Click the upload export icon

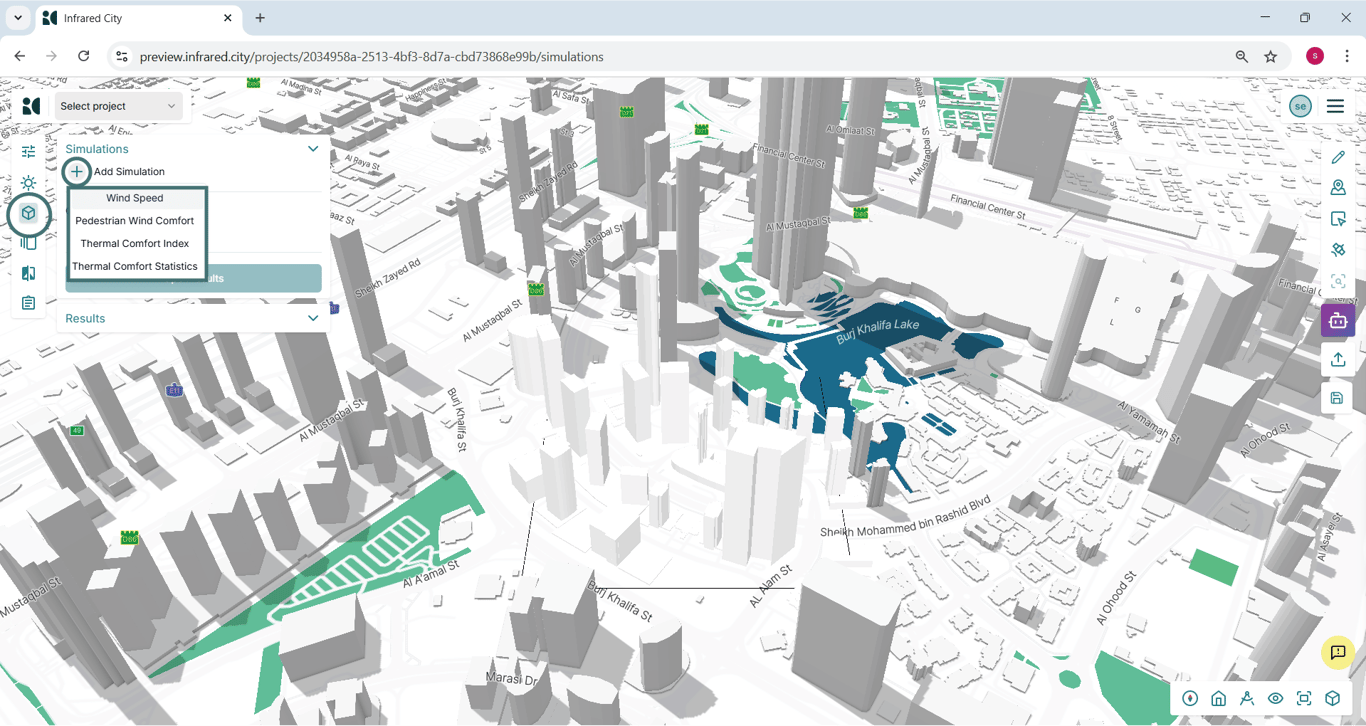click(1338, 360)
